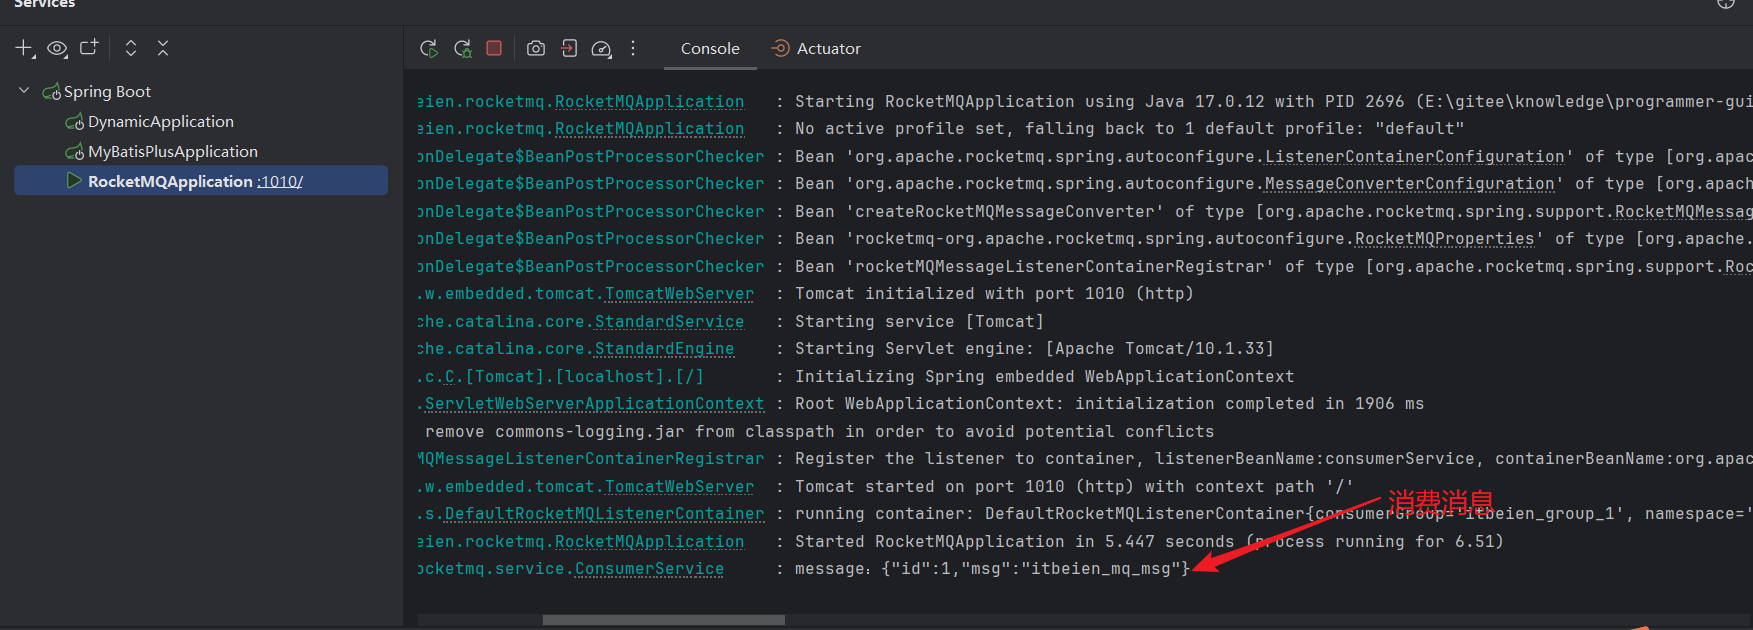
Task: Open the :1010/ port link
Action: 280,182
